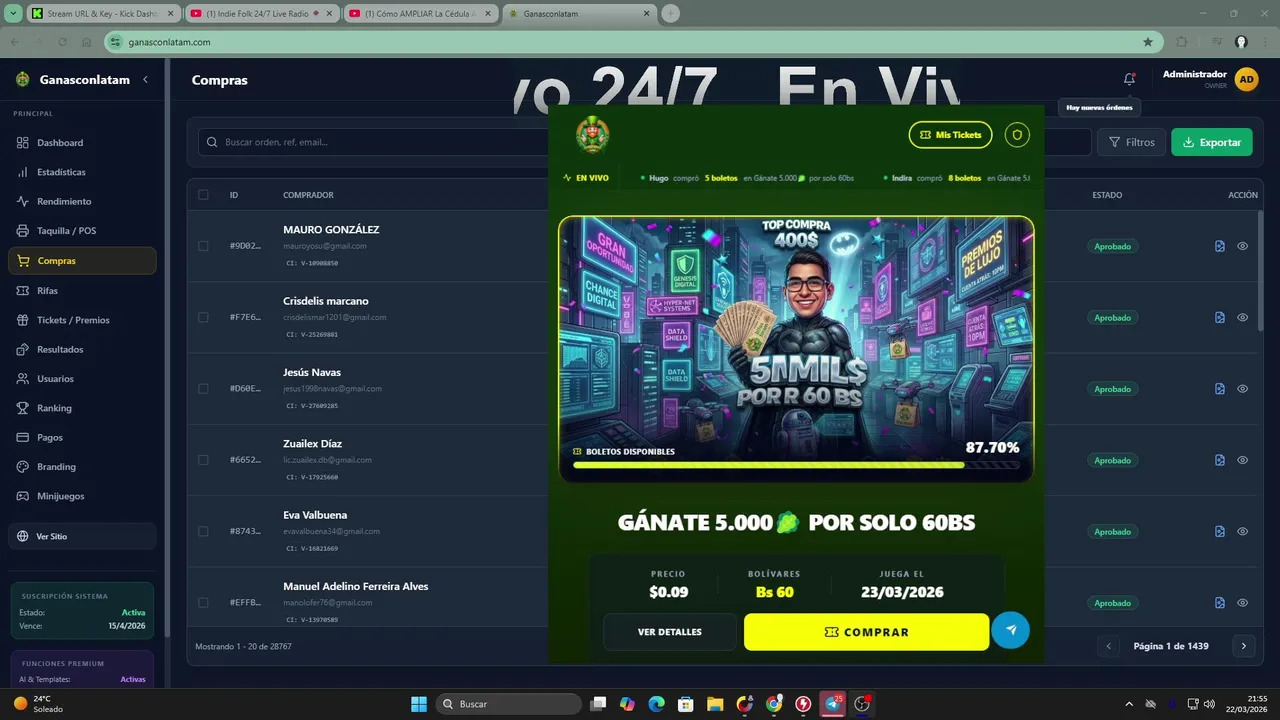The image size is (1280, 720).
Task: Check the Jesús Navas row checkbox
Action: click(x=203, y=388)
